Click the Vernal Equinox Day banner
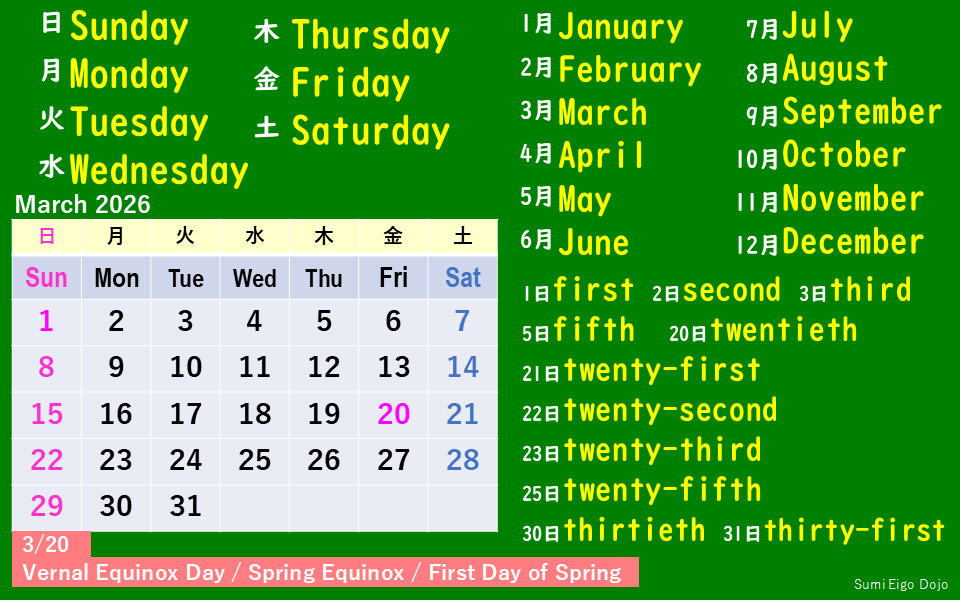This screenshot has width=960, height=600. point(322,573)
